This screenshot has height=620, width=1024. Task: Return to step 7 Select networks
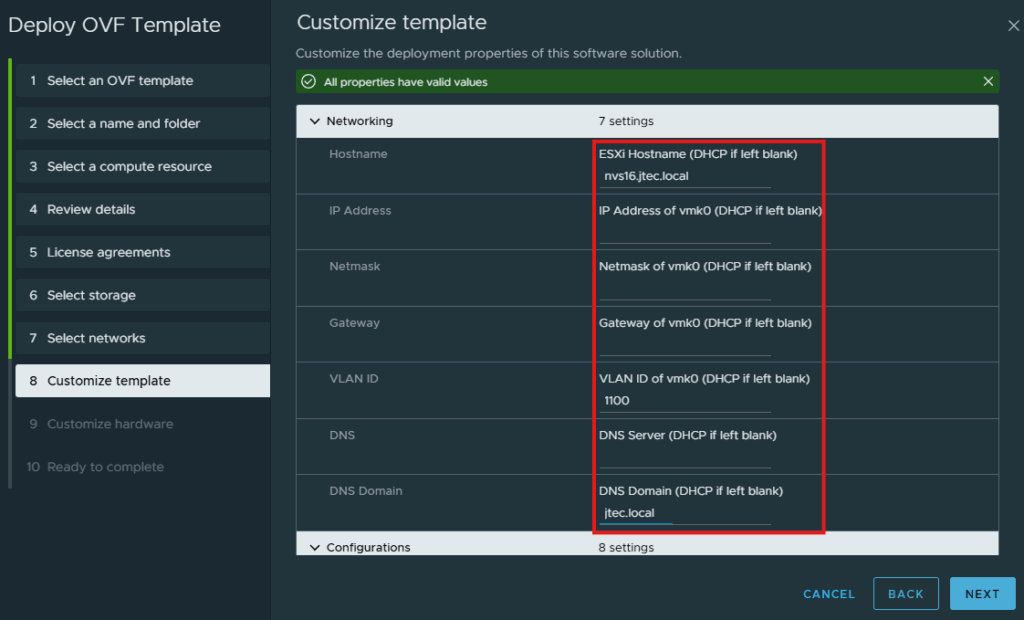coord(142,338)
